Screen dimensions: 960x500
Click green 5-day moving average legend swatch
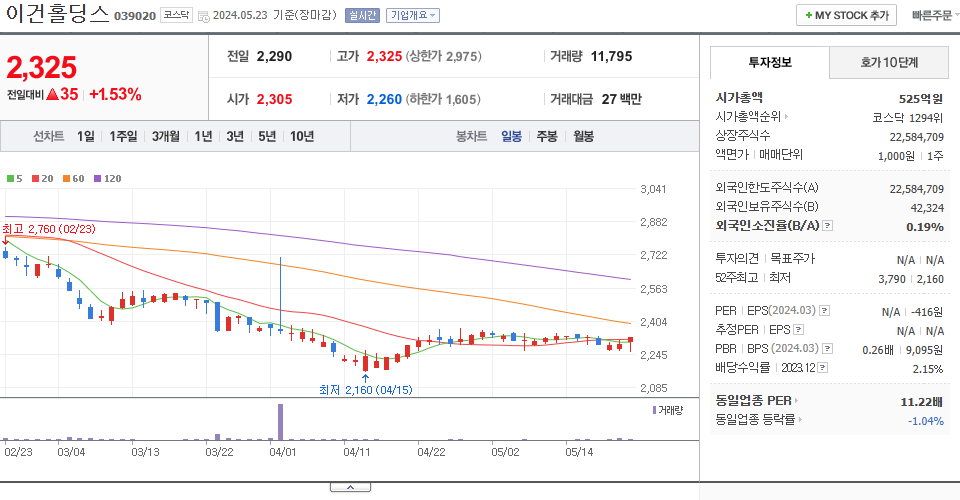tap(10, 179)
